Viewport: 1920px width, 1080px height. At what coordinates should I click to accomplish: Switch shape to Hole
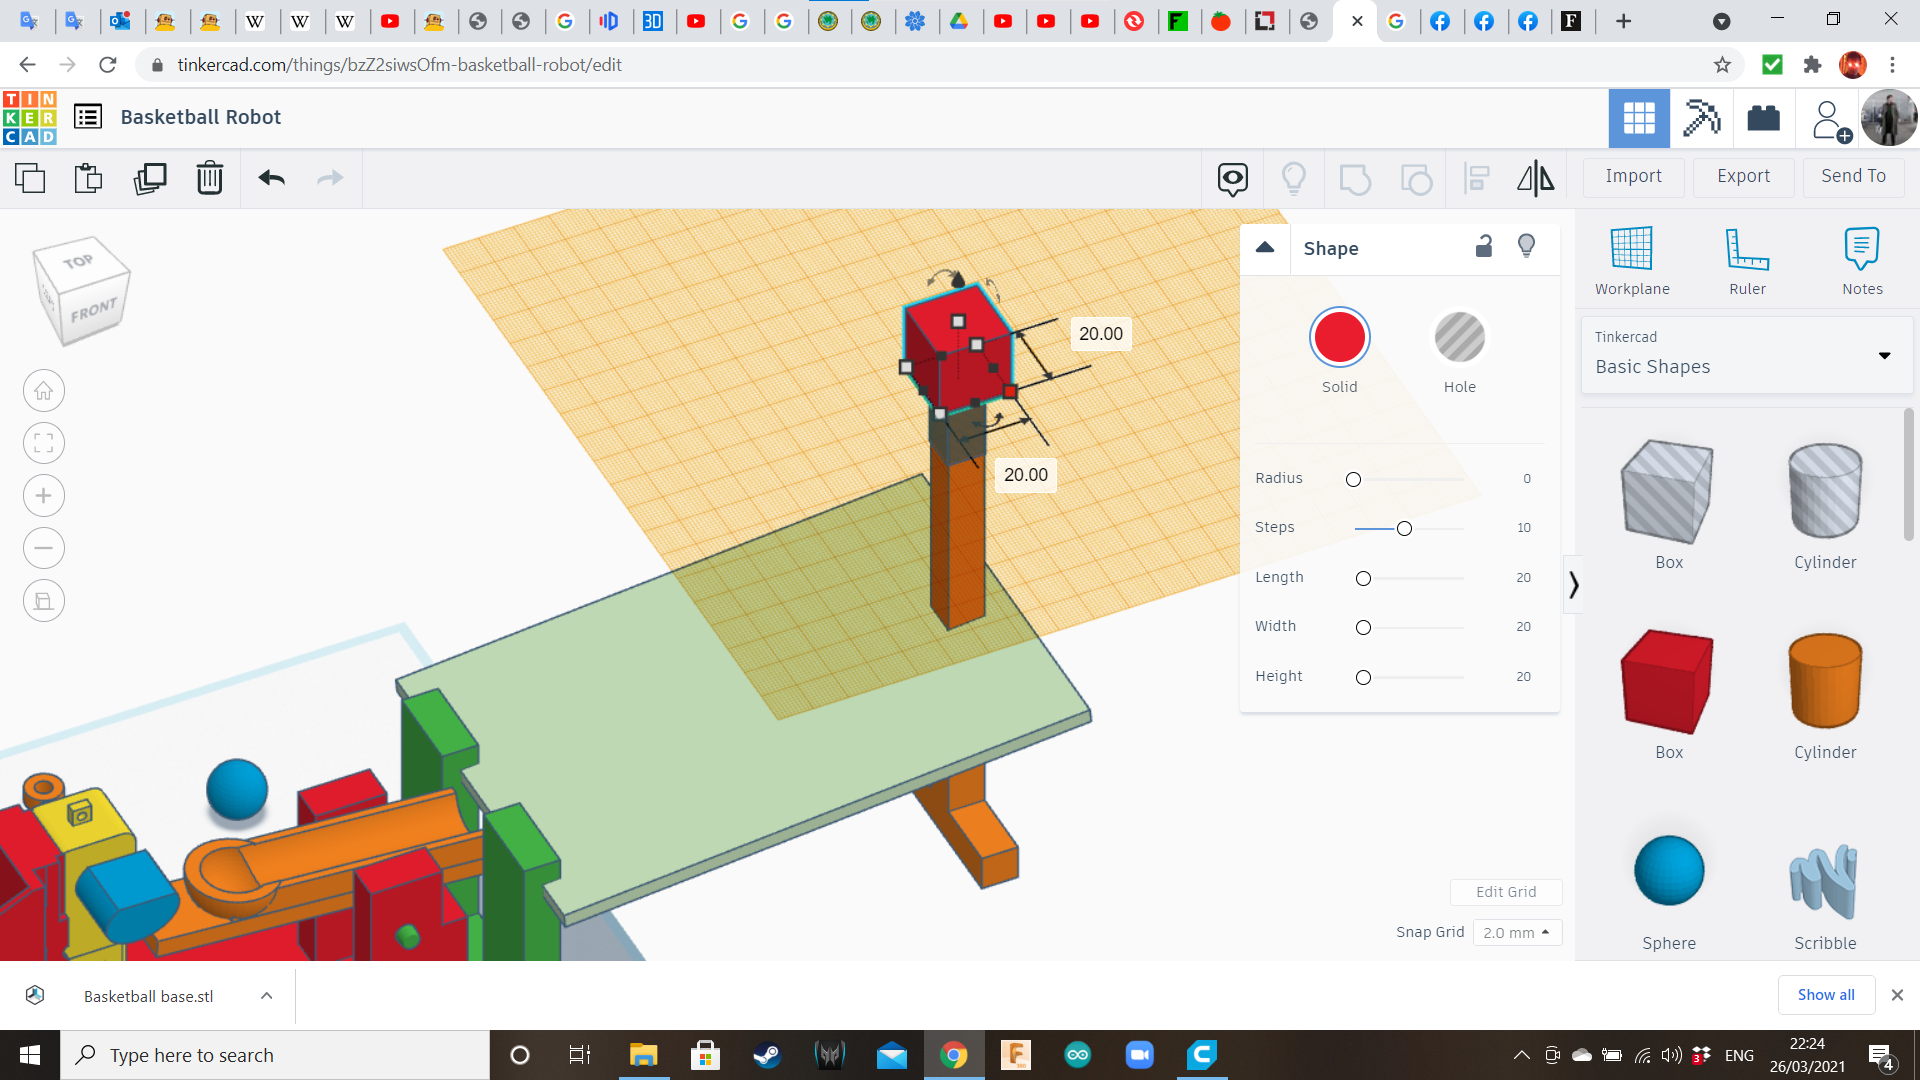coord(1459,338)
